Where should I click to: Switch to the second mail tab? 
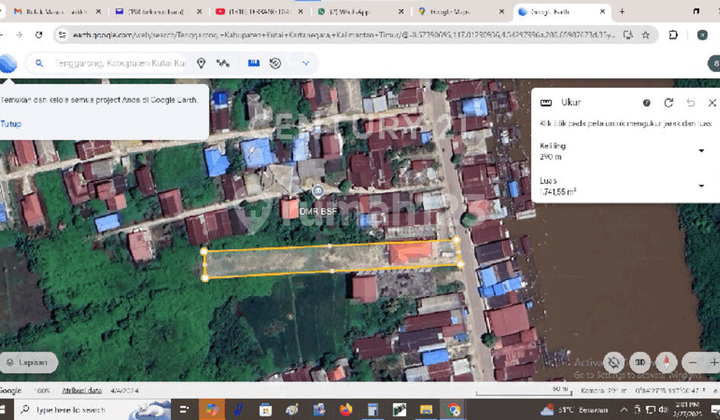coord(158,11)
